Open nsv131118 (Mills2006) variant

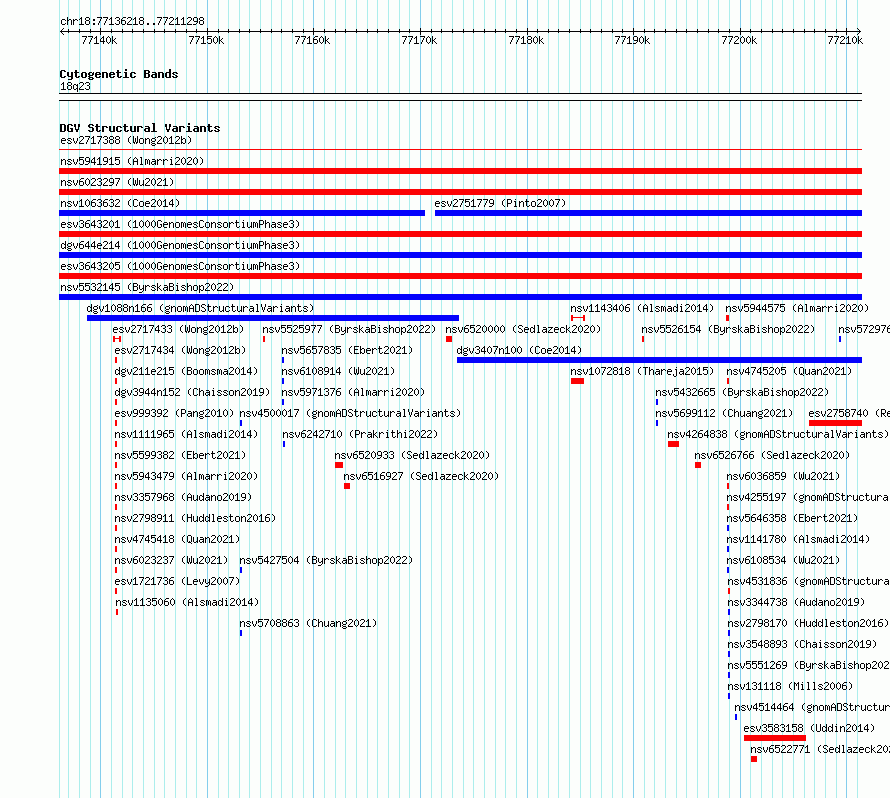tap(791, 686)
